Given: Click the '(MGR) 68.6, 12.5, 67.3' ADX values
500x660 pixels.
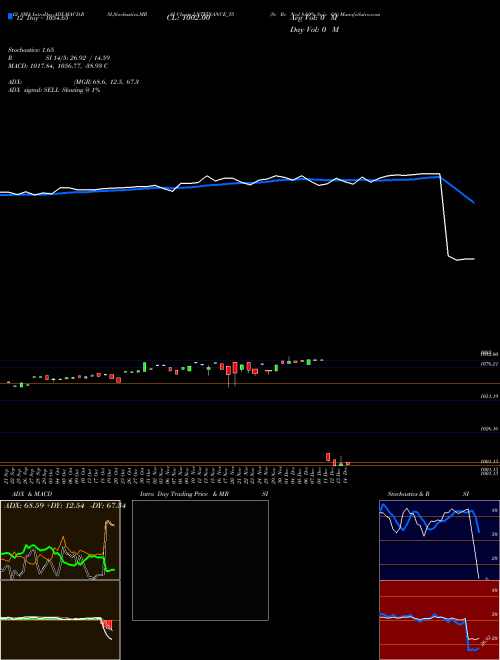Looking at the screenshot, I should coord(106,82).
